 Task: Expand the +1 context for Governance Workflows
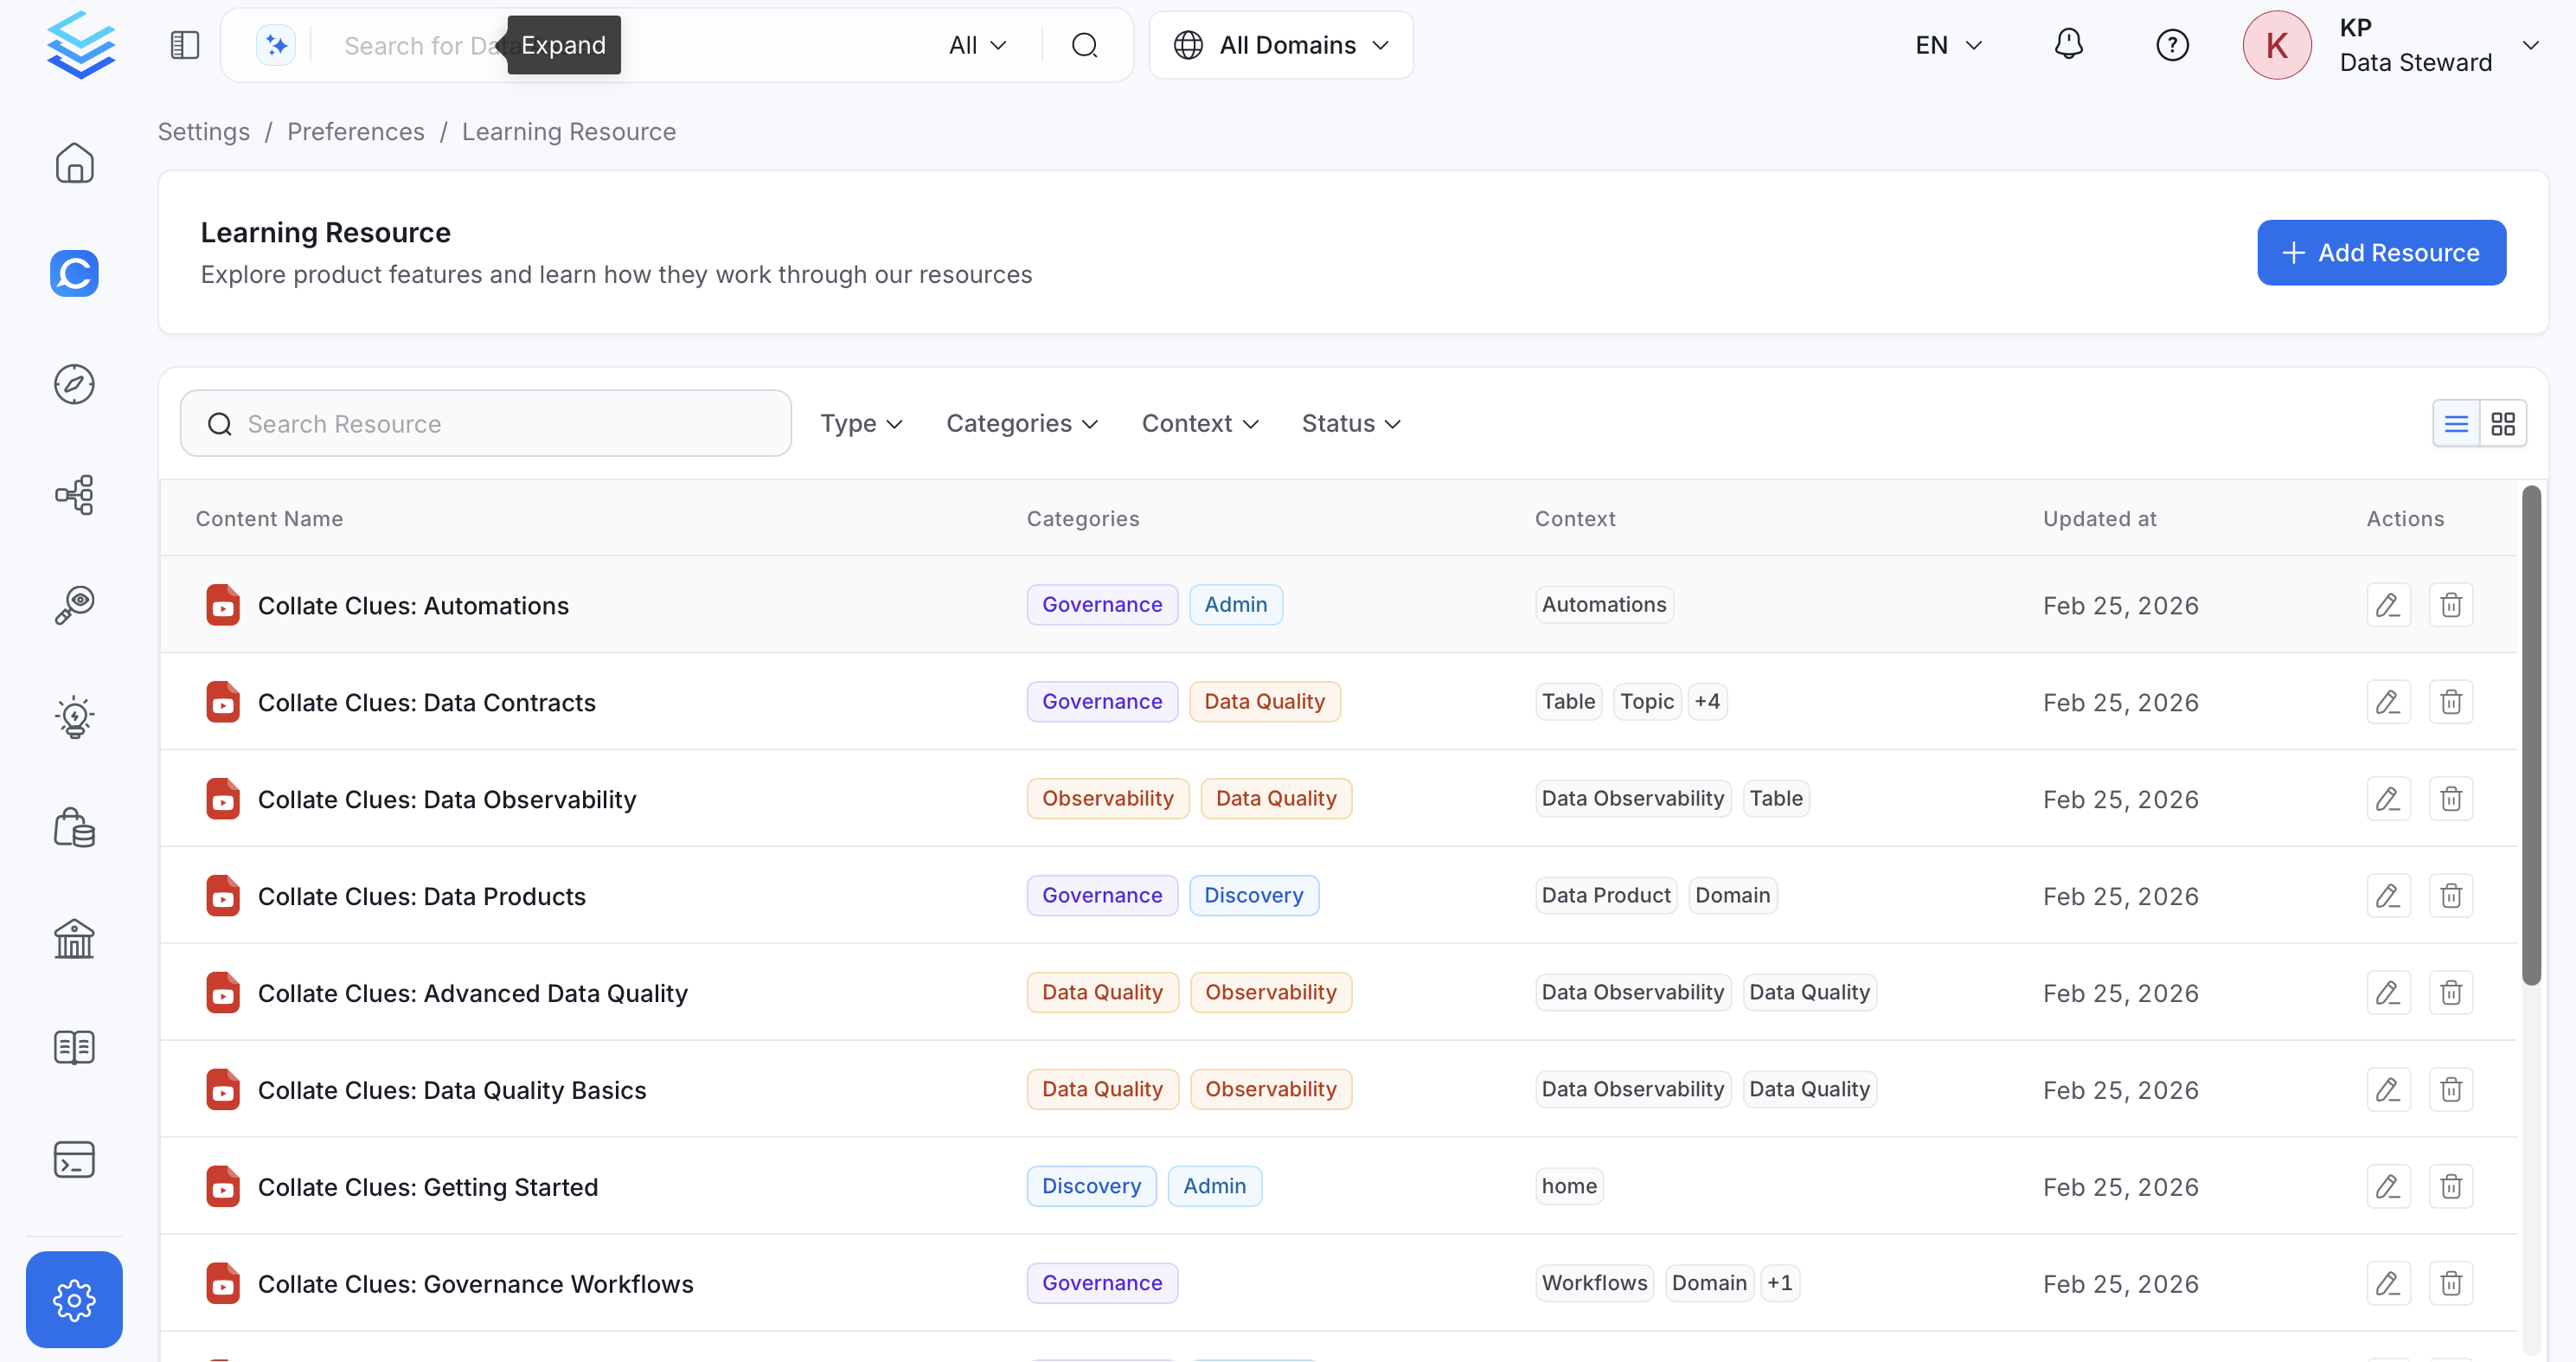[x=1780, y=1284]
